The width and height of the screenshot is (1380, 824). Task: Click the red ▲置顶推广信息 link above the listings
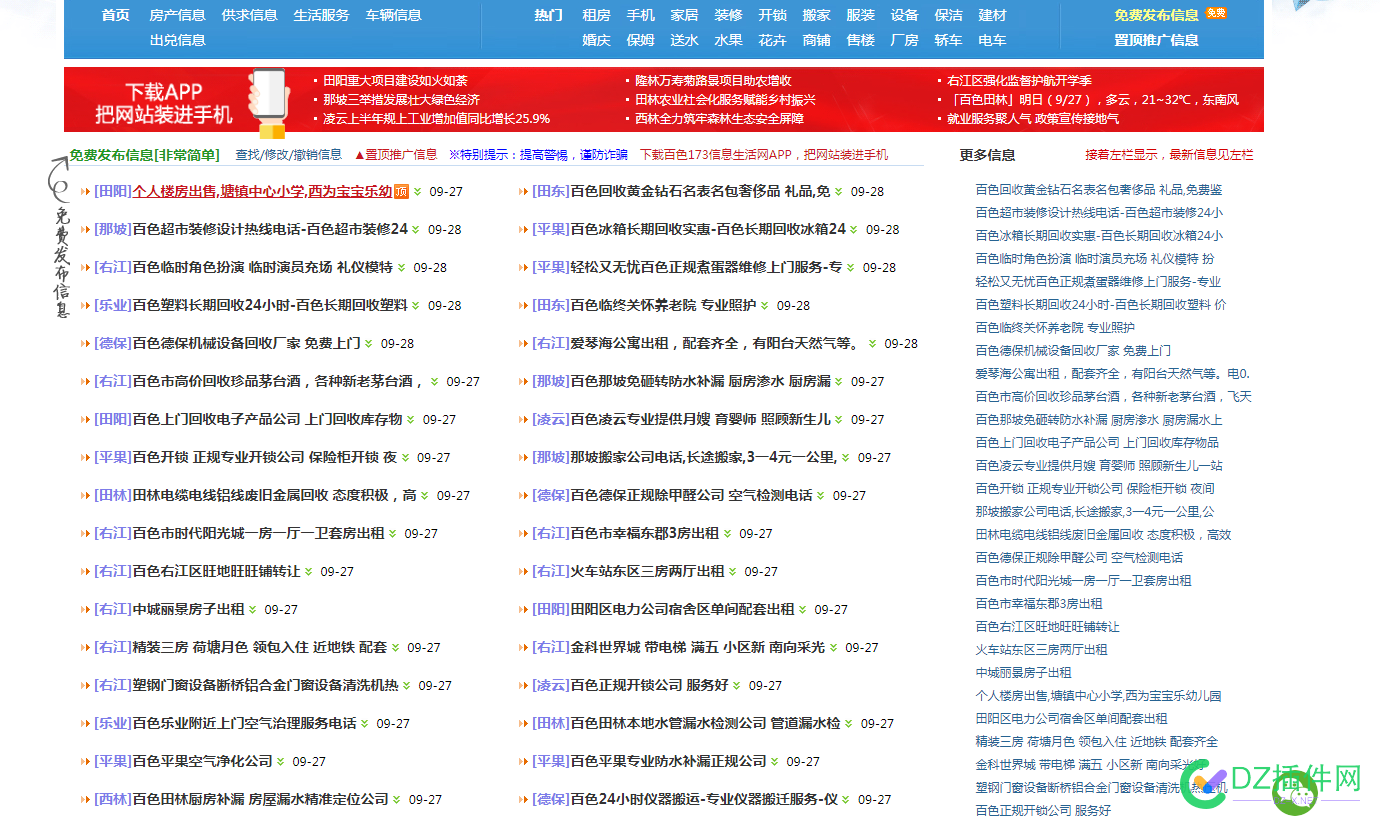tap(396, 155)
